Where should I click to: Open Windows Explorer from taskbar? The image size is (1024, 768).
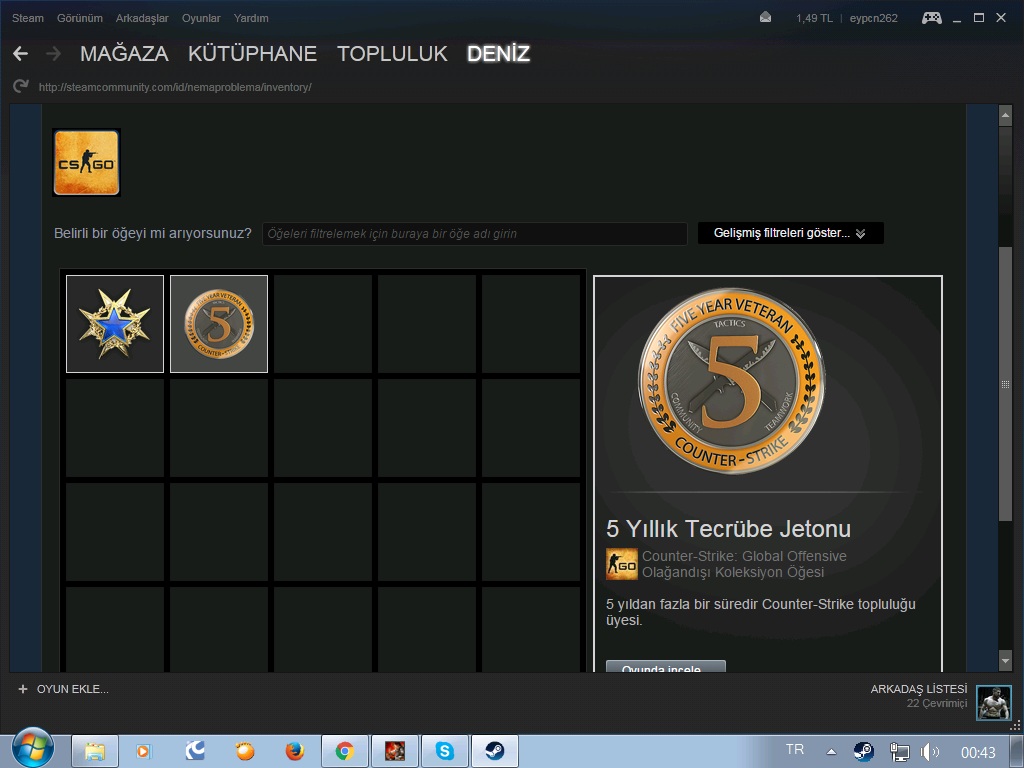[95, 751]
